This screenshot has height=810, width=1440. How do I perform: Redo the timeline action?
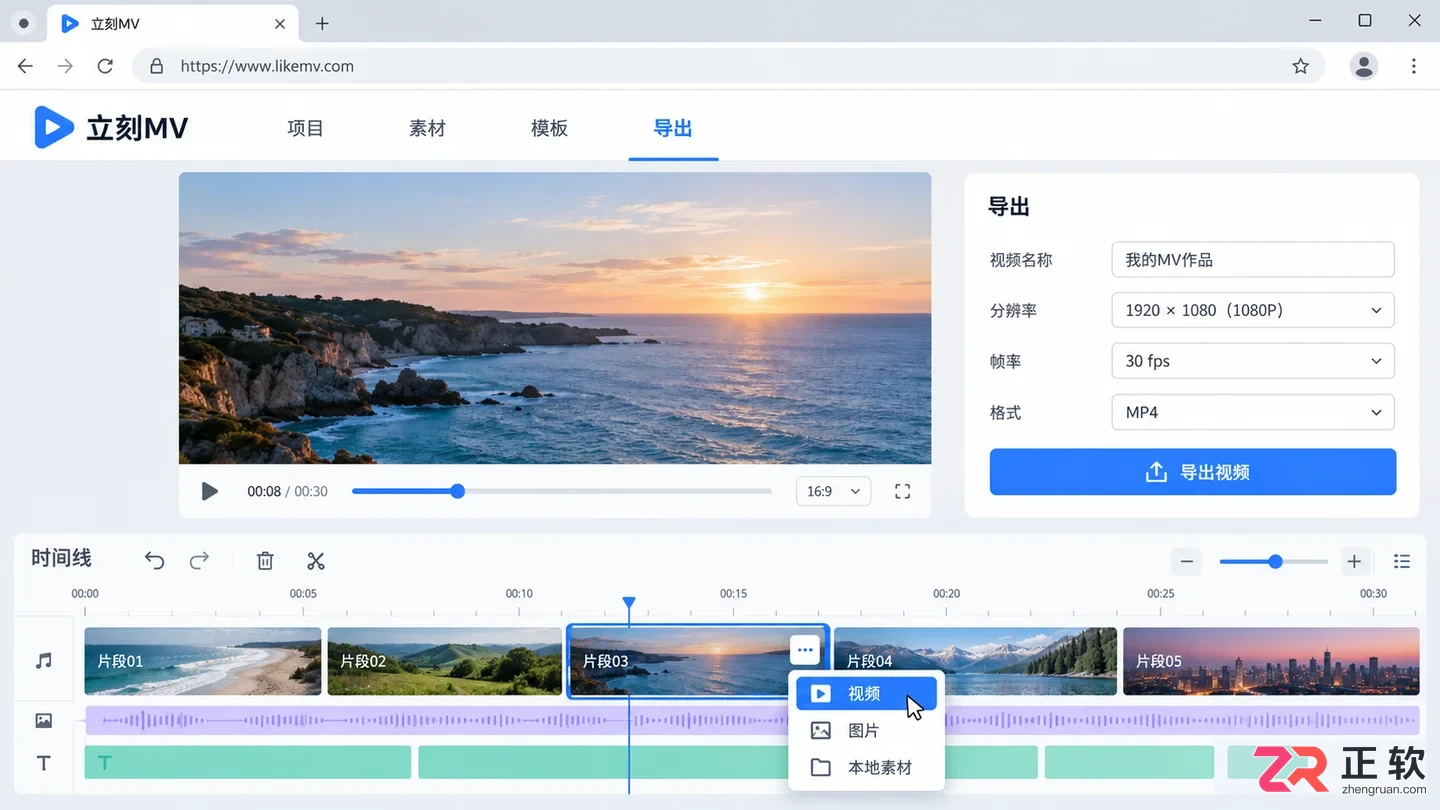(x=200, y=561)
